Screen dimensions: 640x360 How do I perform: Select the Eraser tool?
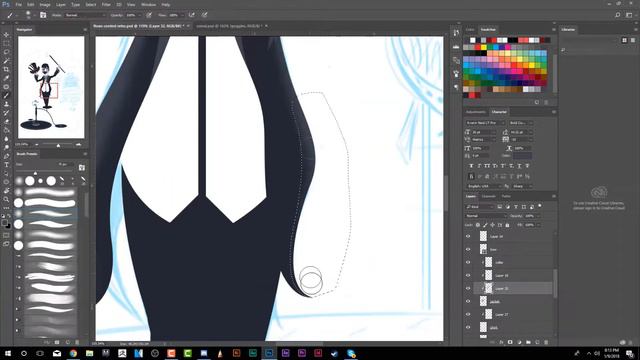[x=6, y=122]
